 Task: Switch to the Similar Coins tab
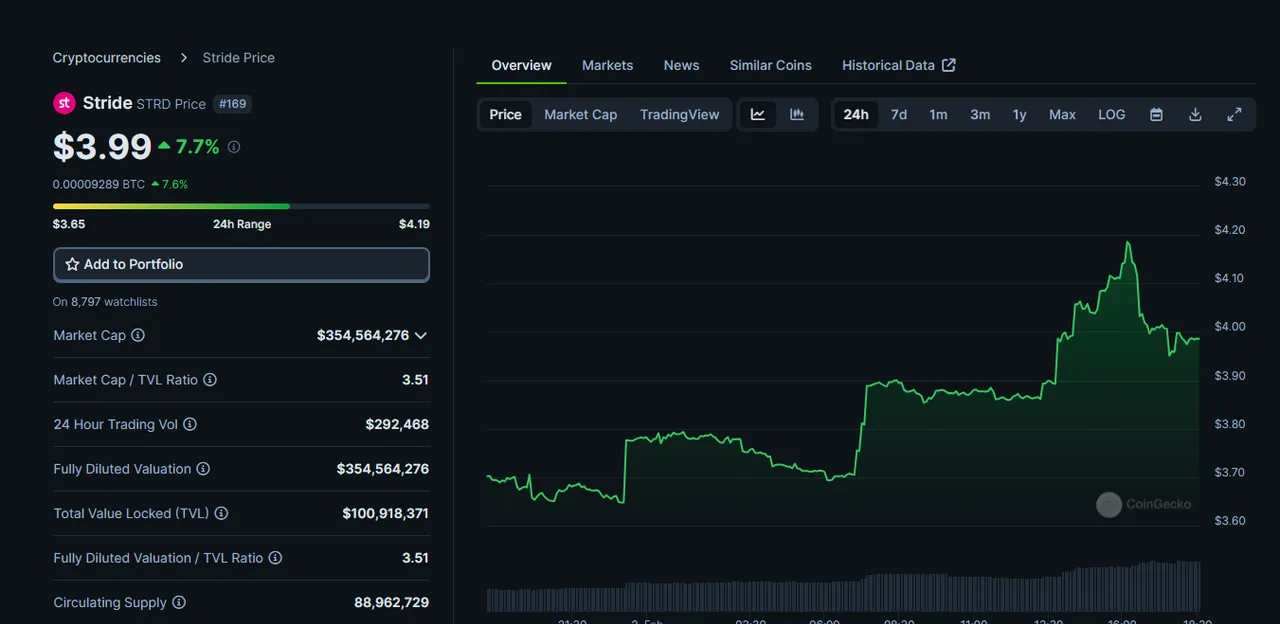click(x=770, y=65)
